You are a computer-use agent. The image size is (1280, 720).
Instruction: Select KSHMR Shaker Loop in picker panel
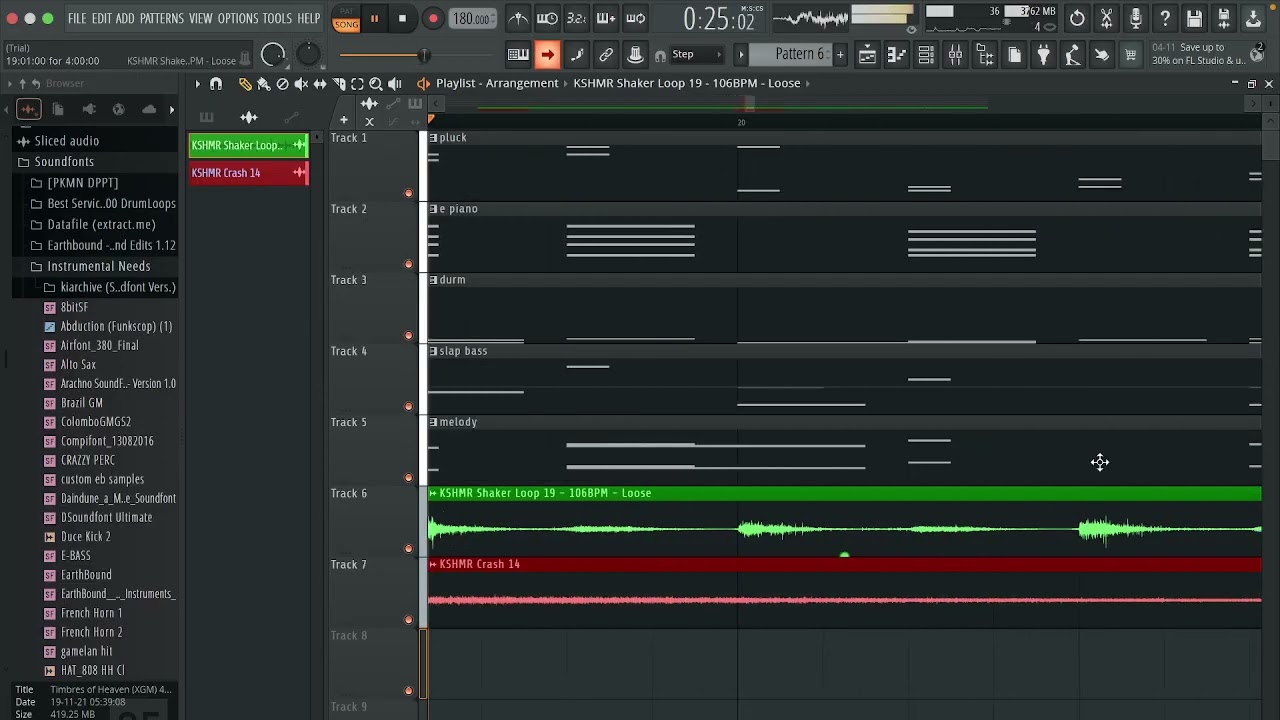249,145
